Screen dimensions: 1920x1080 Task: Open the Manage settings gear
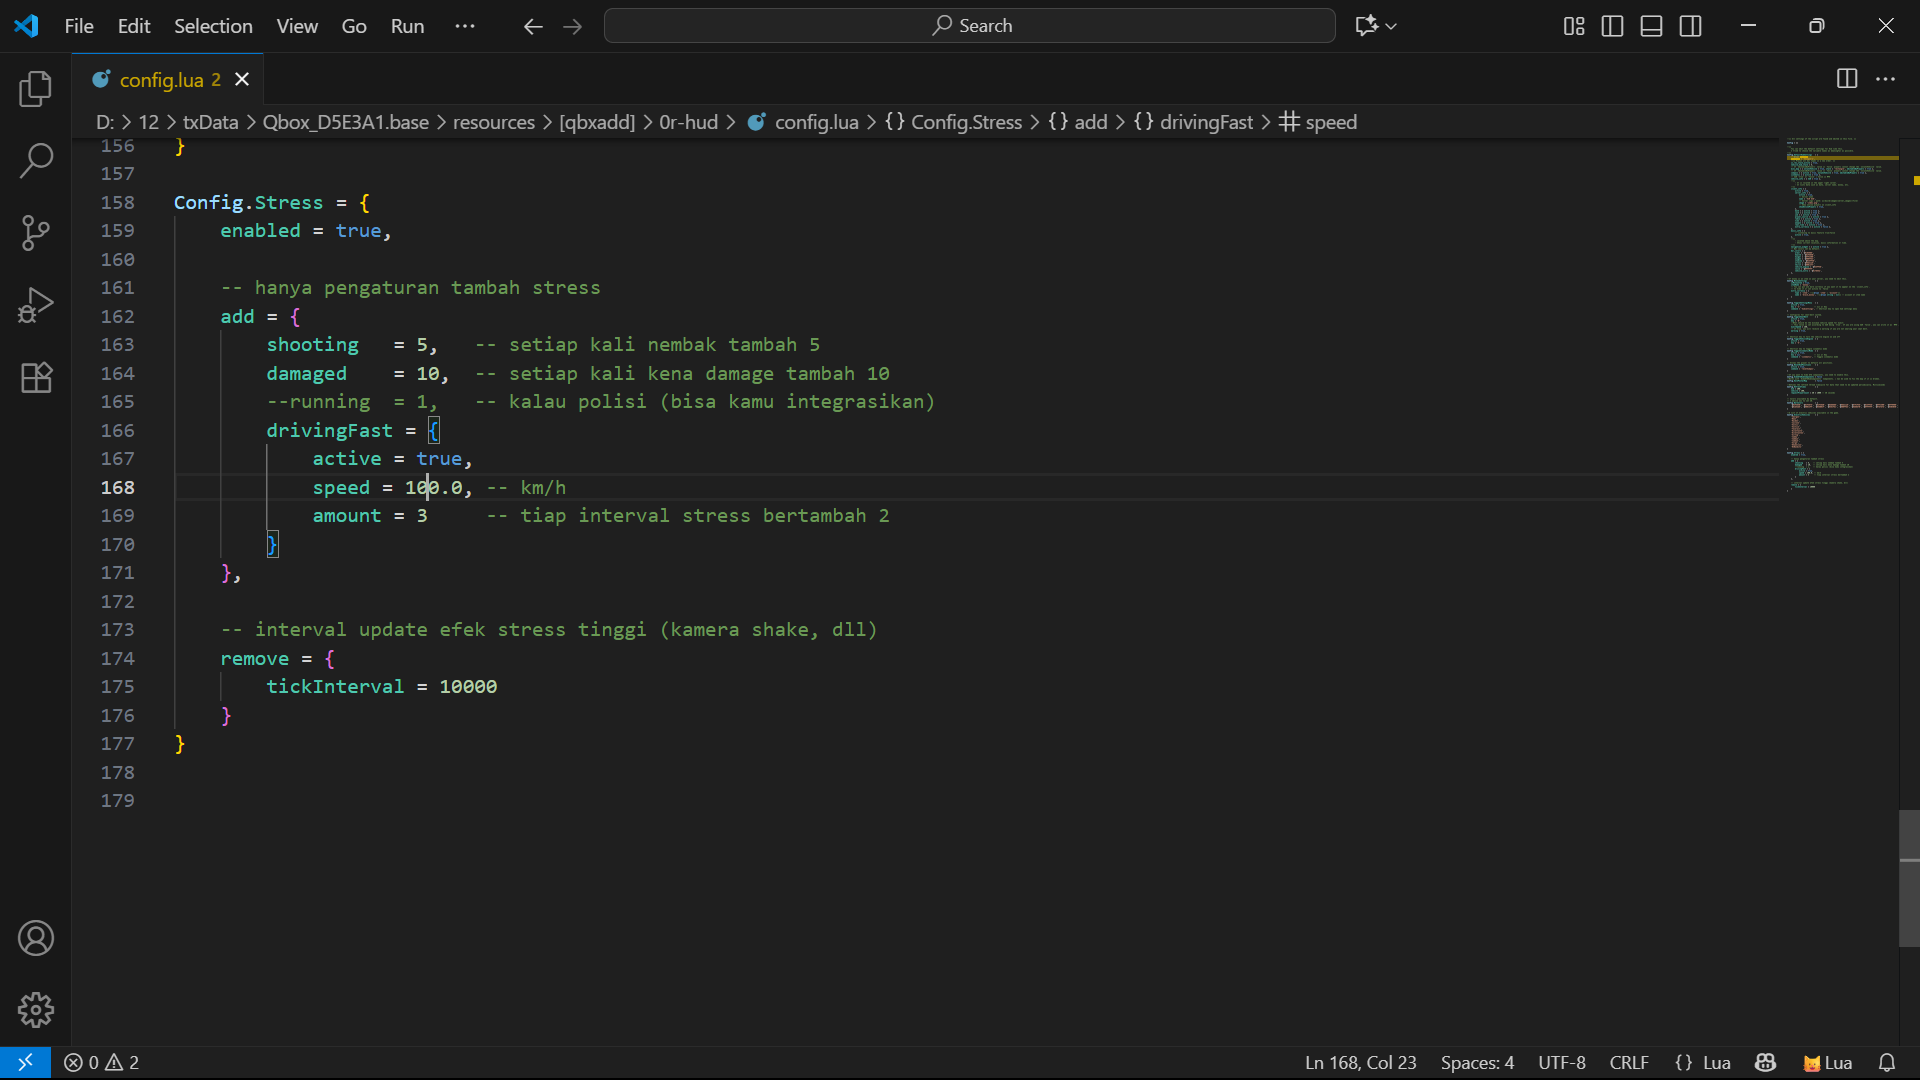pyautogui.click(x=36, y=1010)
